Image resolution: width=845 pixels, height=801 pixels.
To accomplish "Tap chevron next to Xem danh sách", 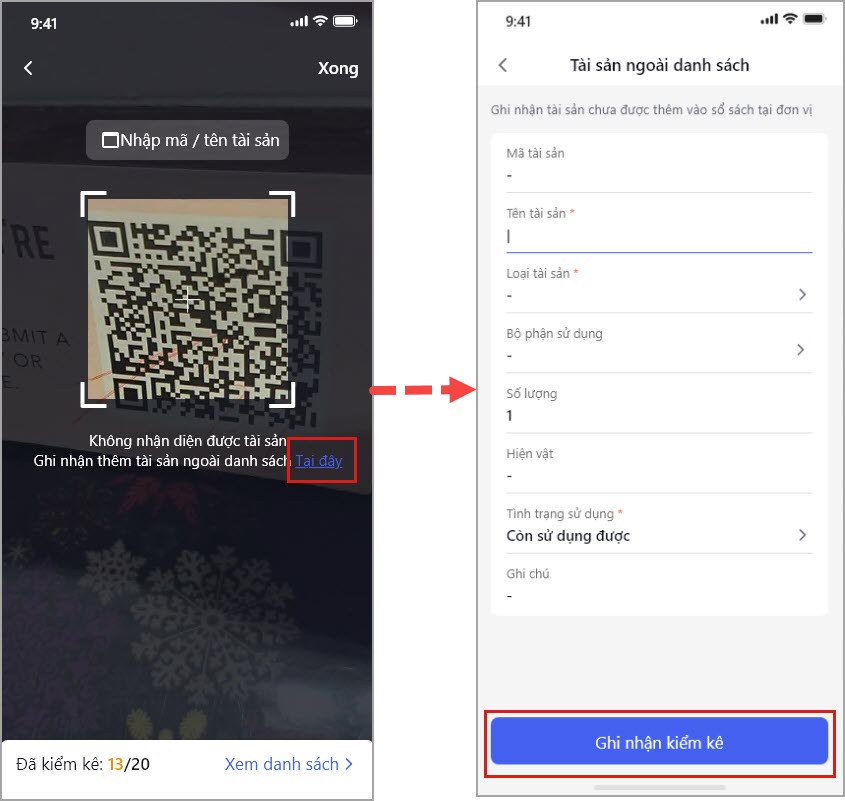I will (349, 764).
